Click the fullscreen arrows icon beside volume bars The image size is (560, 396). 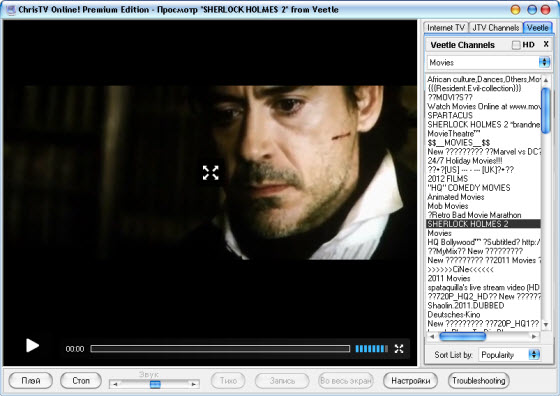[x=399, y=349]
